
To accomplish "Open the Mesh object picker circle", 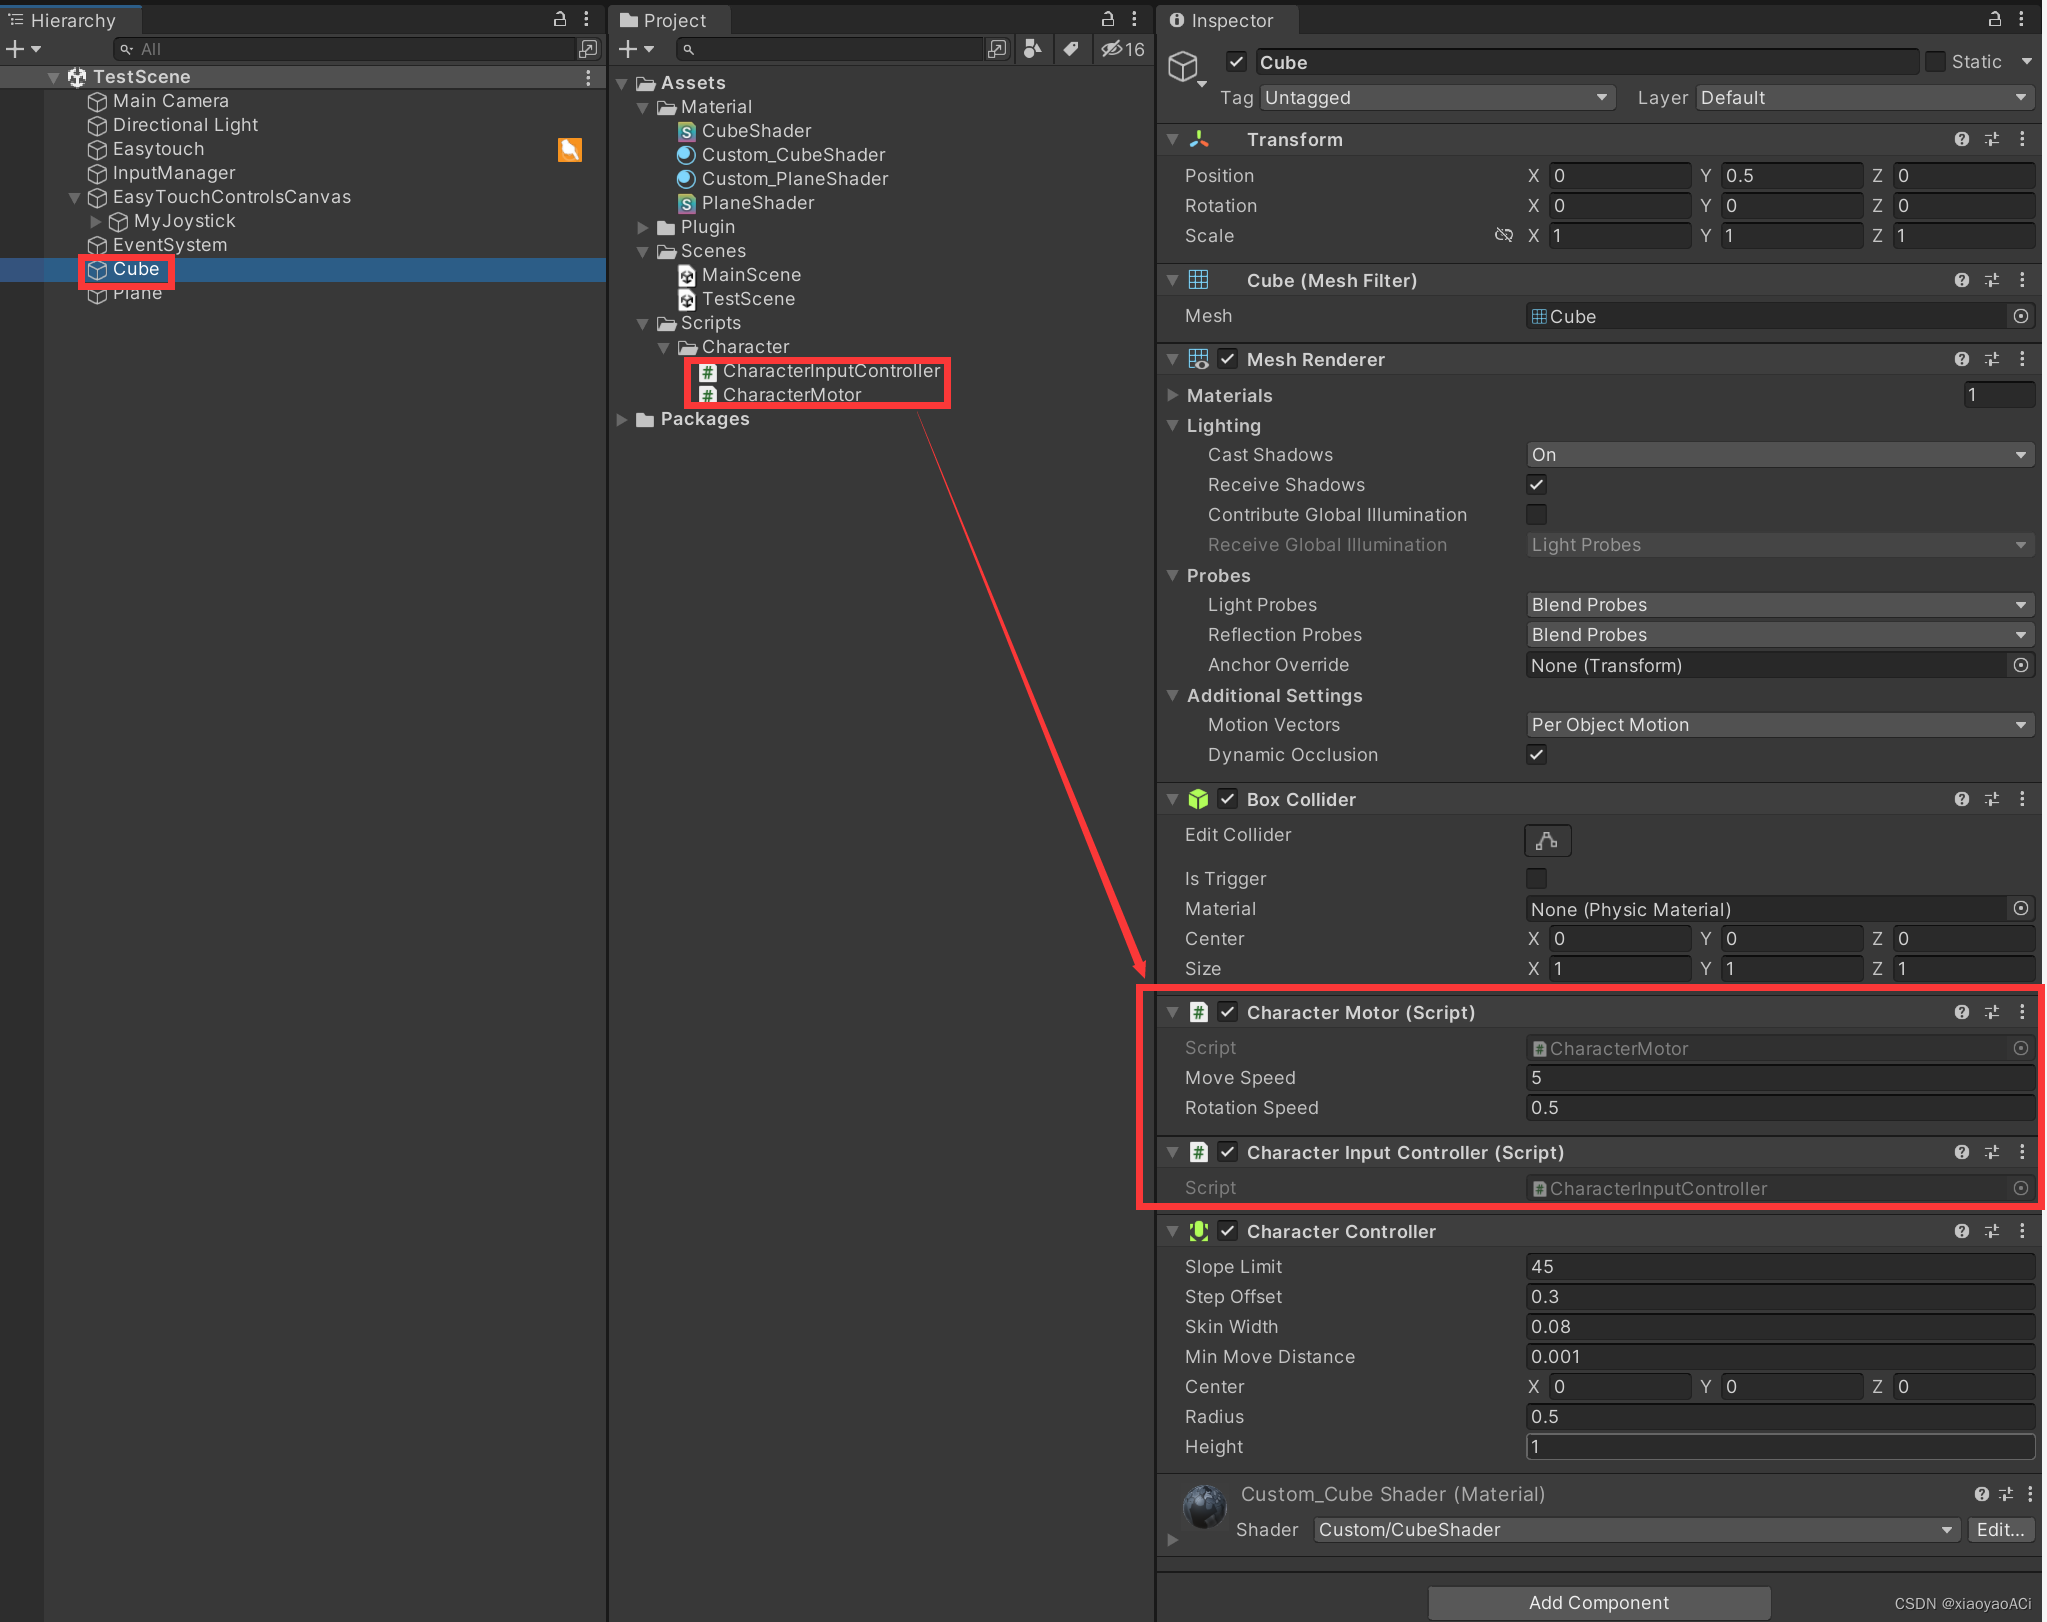I will pyautogui.click(x=2021, y=316).
